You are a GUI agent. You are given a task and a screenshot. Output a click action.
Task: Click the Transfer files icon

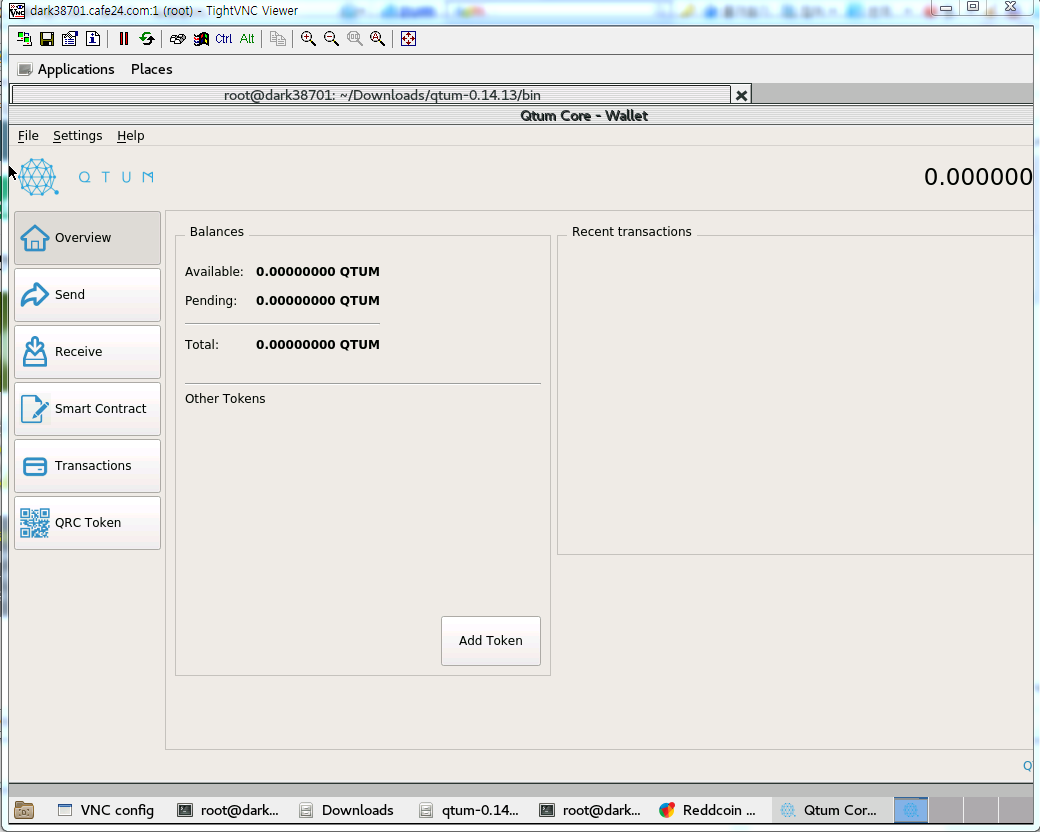pyautogui.click(x=278, y=39)
